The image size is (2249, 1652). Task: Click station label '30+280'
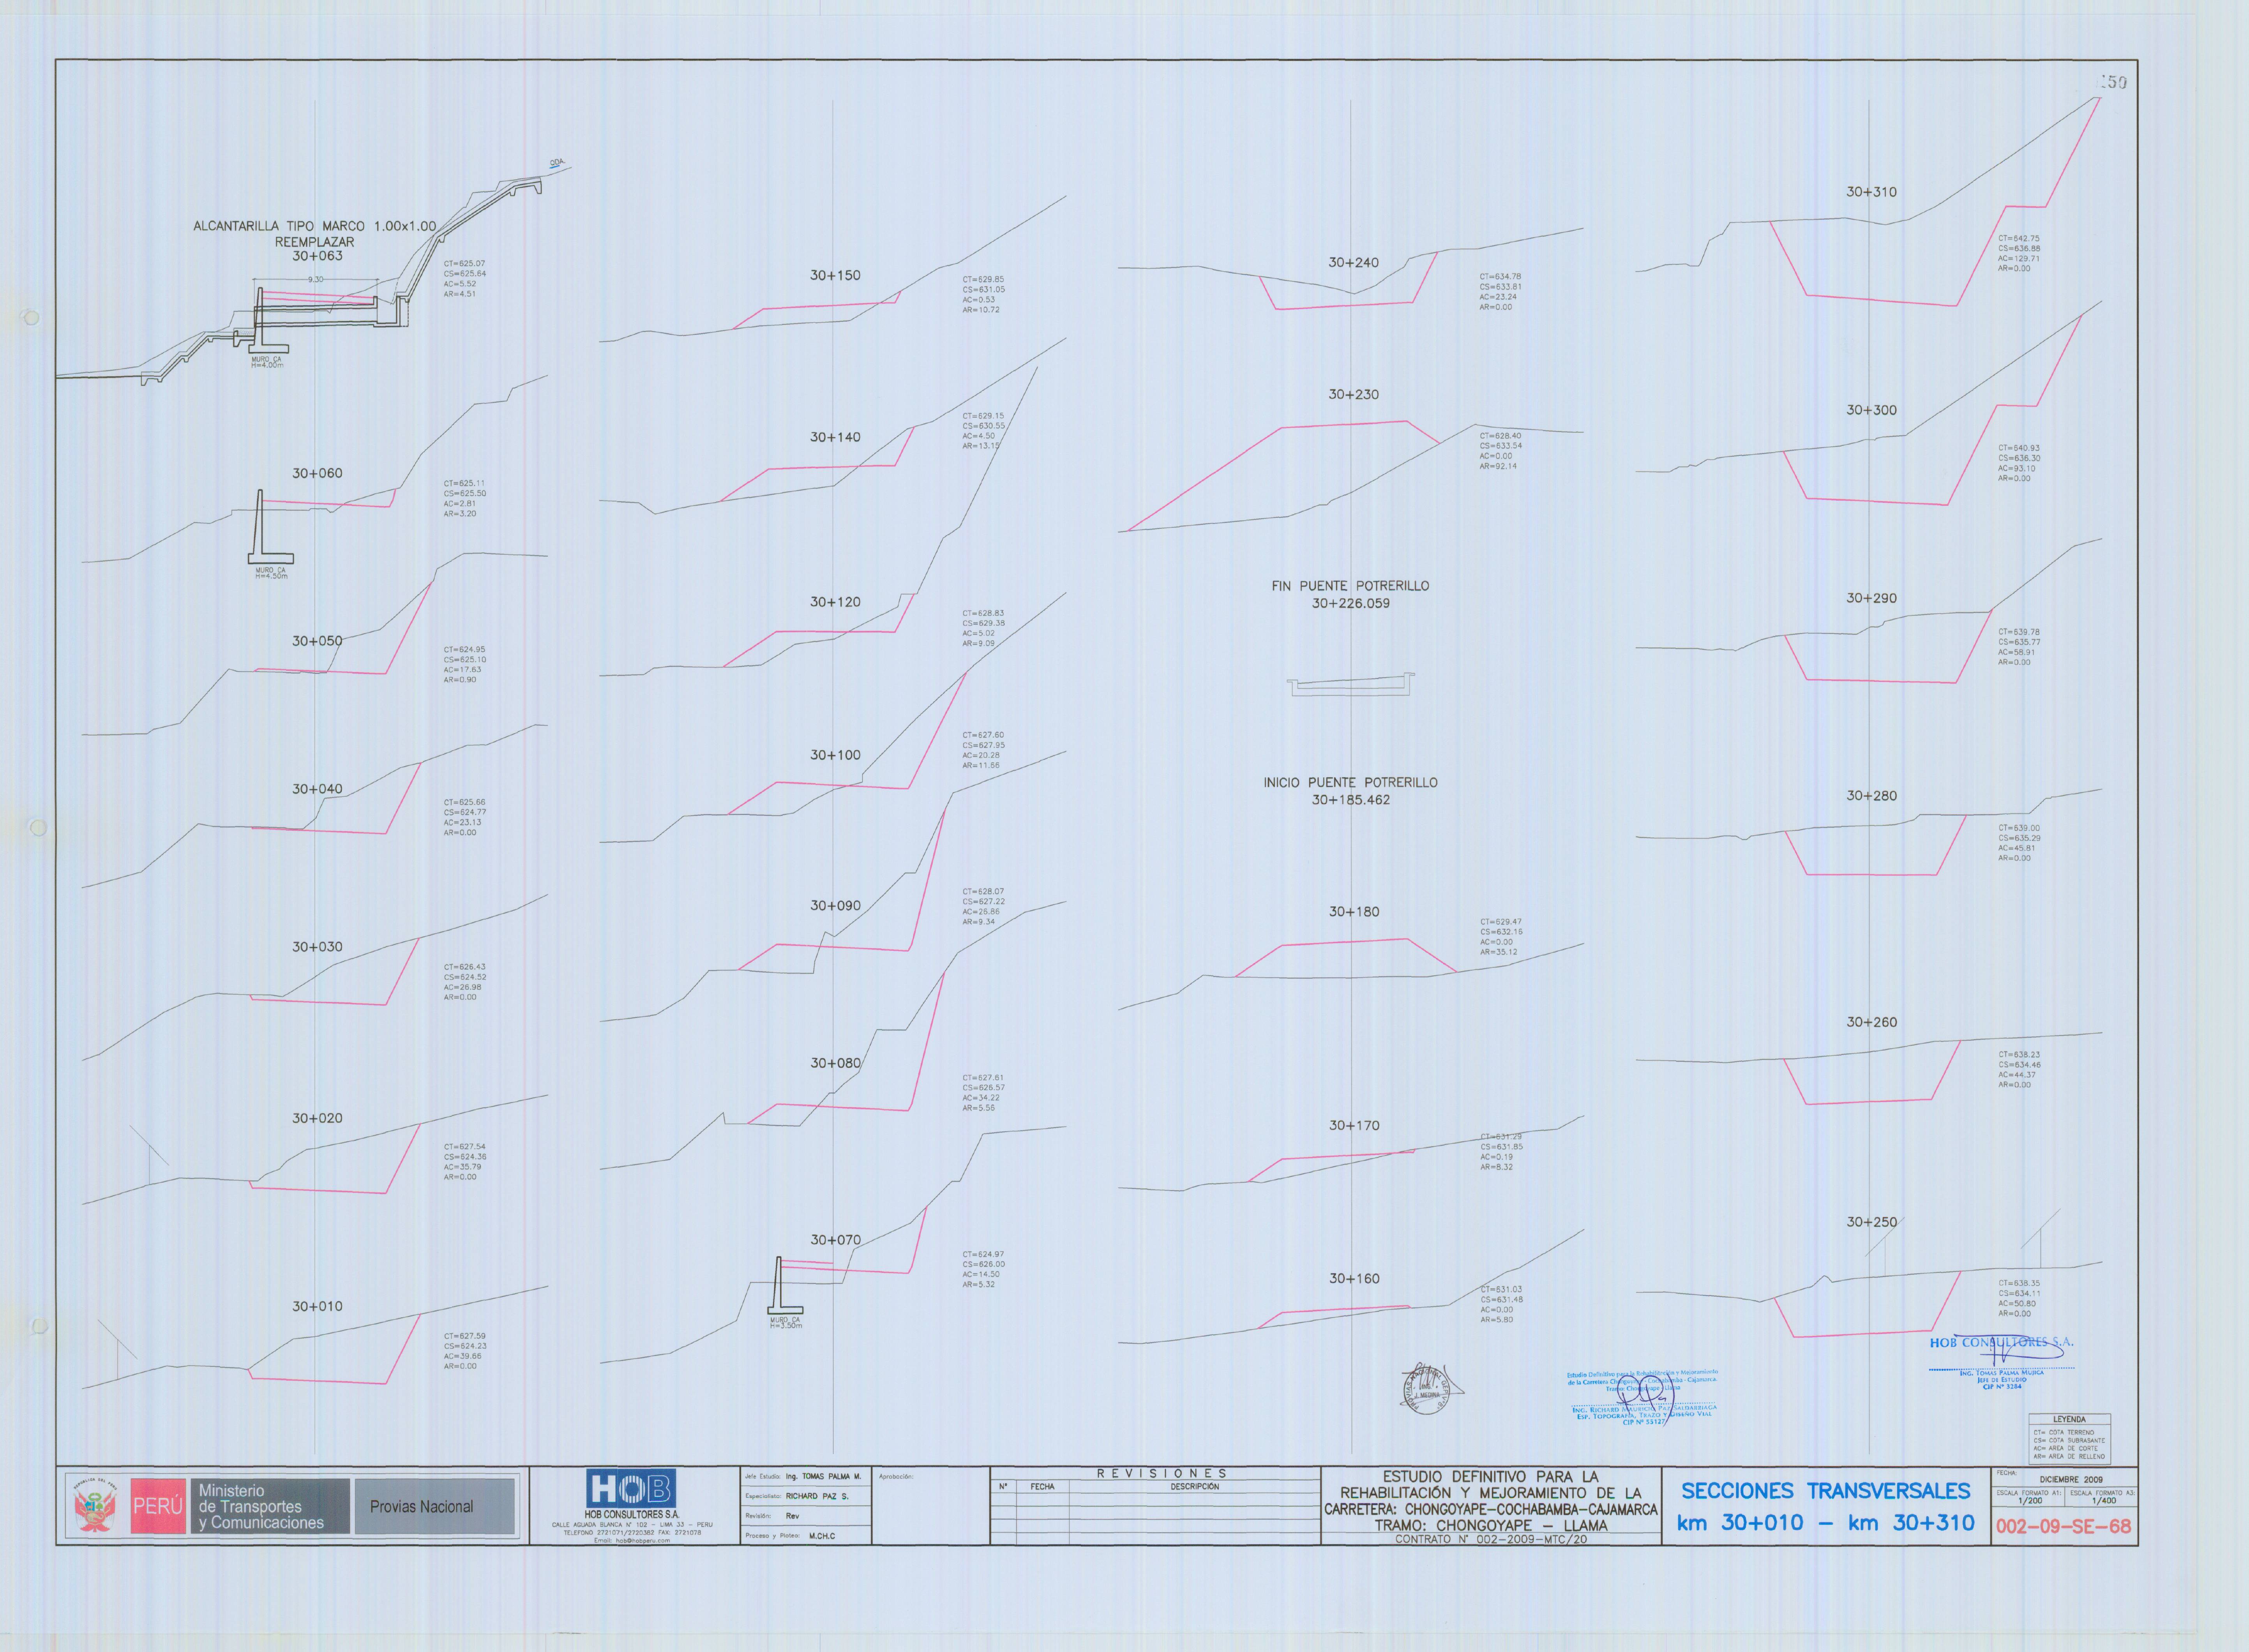click(x=1871, y=796)
